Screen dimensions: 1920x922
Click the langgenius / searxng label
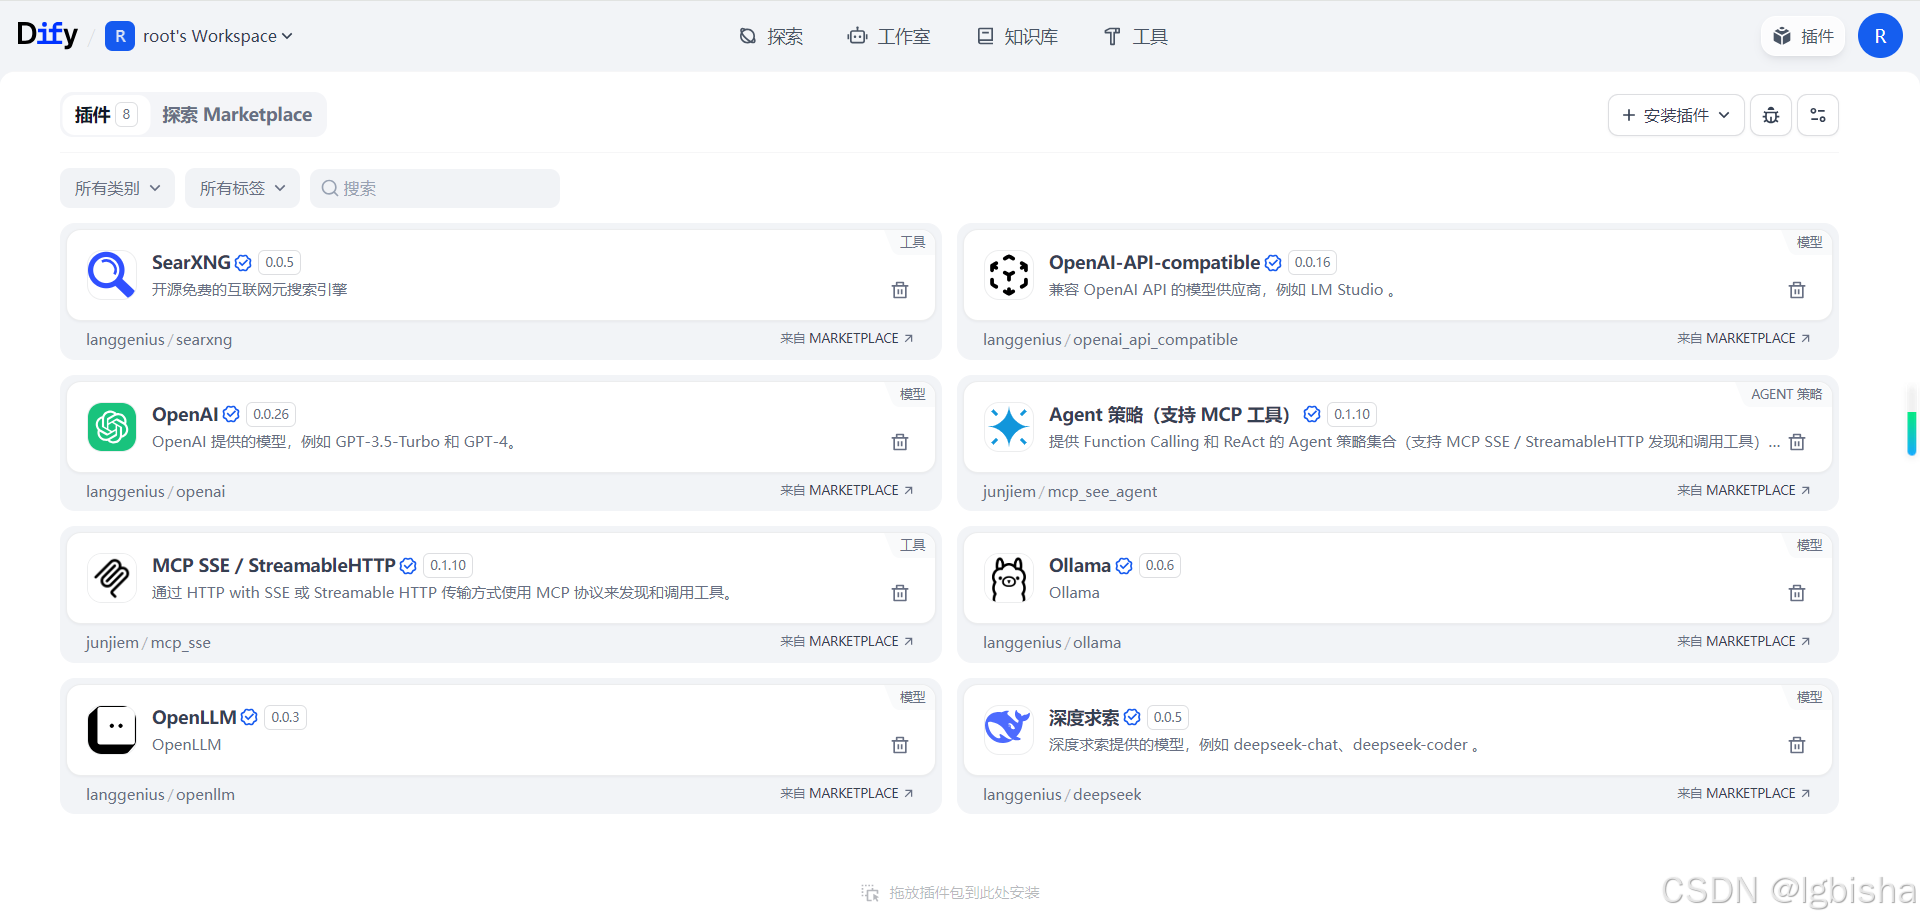click(x=159, y=340)
